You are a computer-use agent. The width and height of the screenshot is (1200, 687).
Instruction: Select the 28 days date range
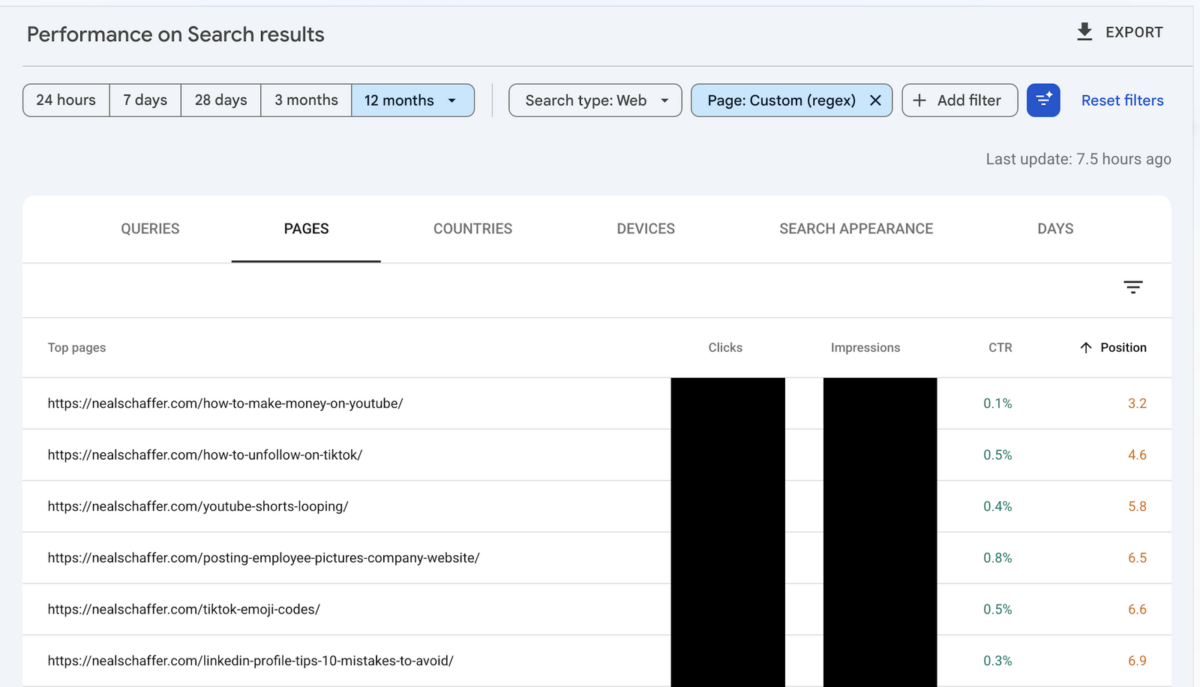(x=221, y=100)
